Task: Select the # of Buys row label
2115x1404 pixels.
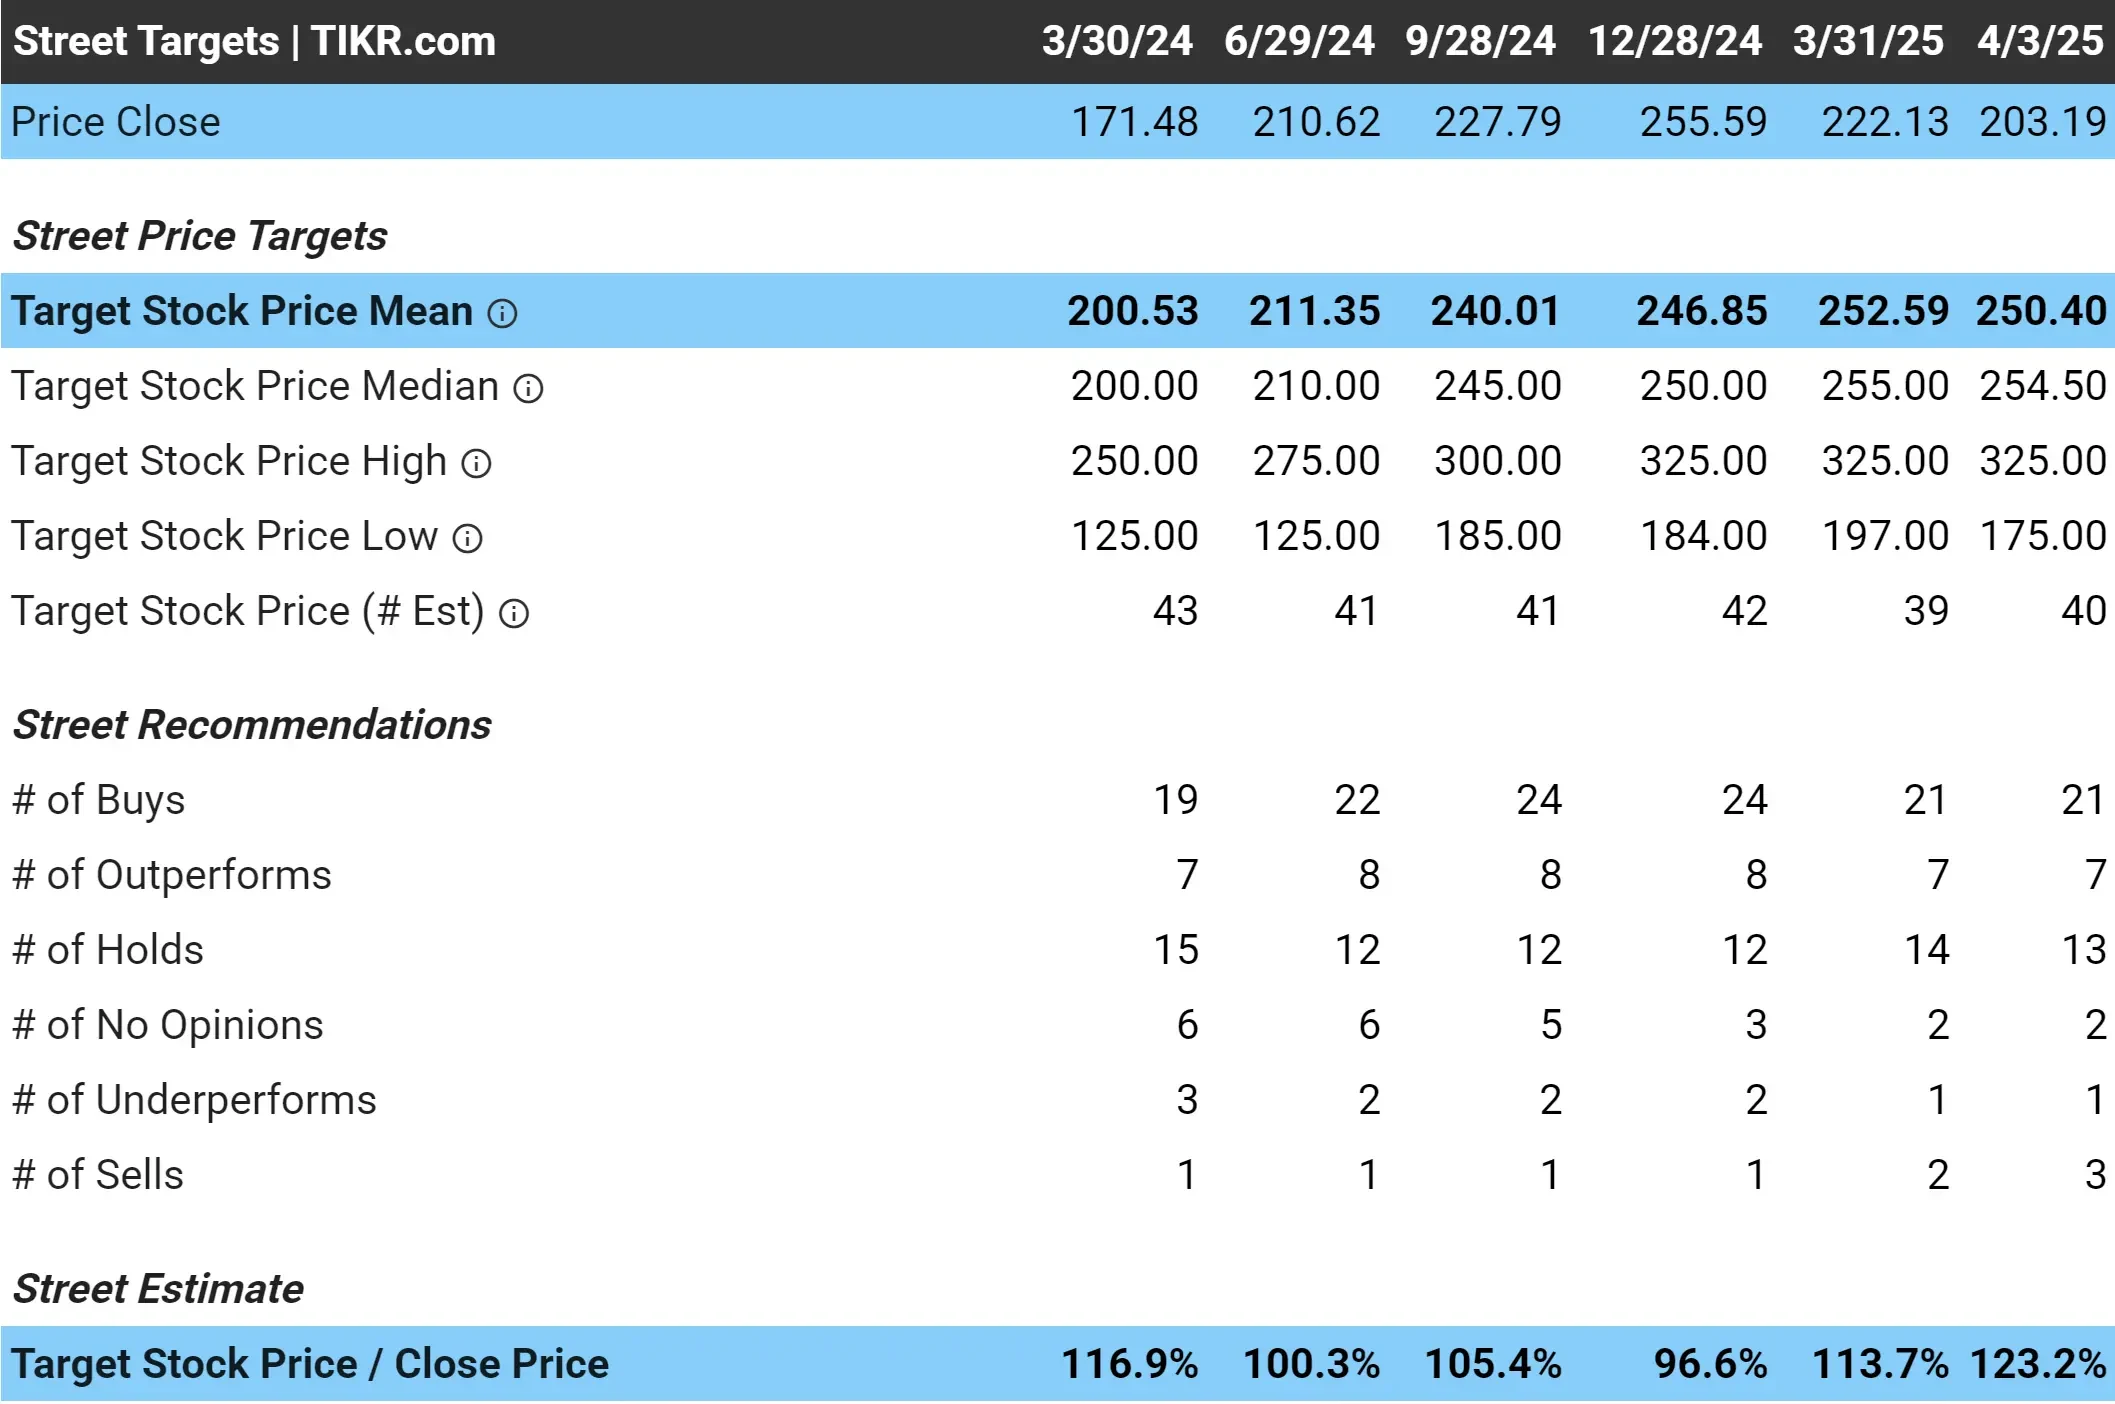Action: tap(99, 800)
